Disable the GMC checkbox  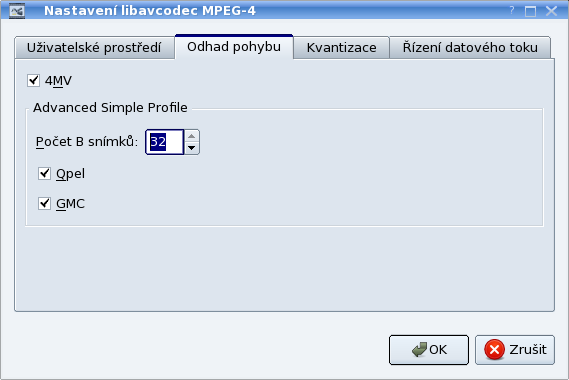click(44, 203)
